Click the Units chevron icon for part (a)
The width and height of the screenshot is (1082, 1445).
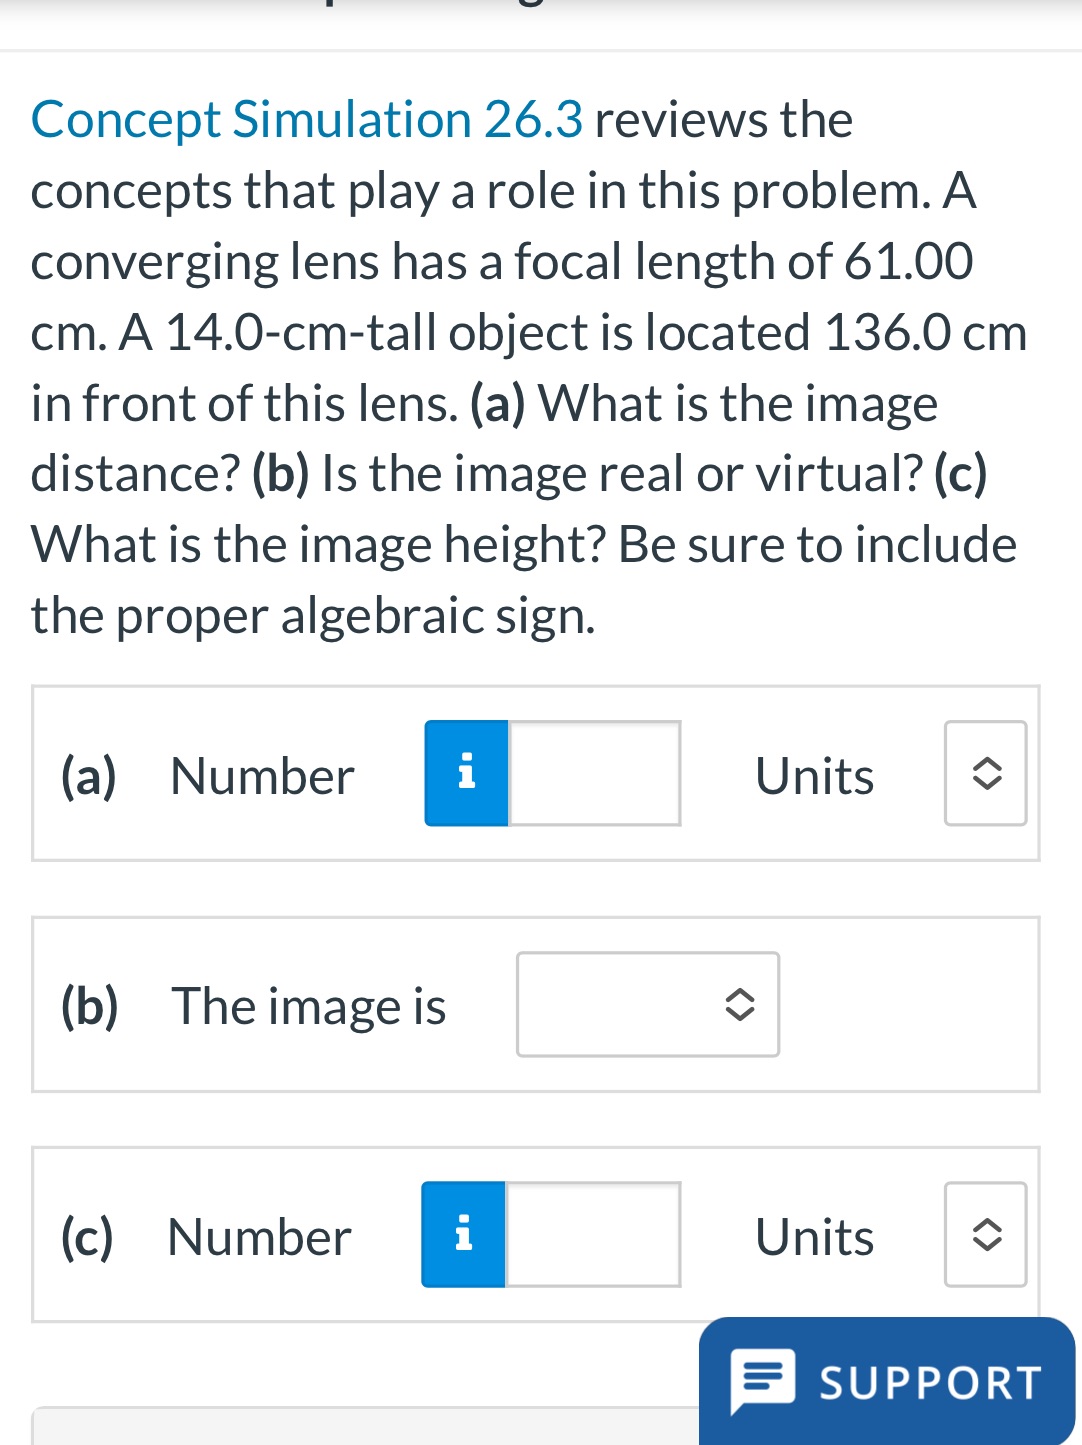tap(985, 773)
